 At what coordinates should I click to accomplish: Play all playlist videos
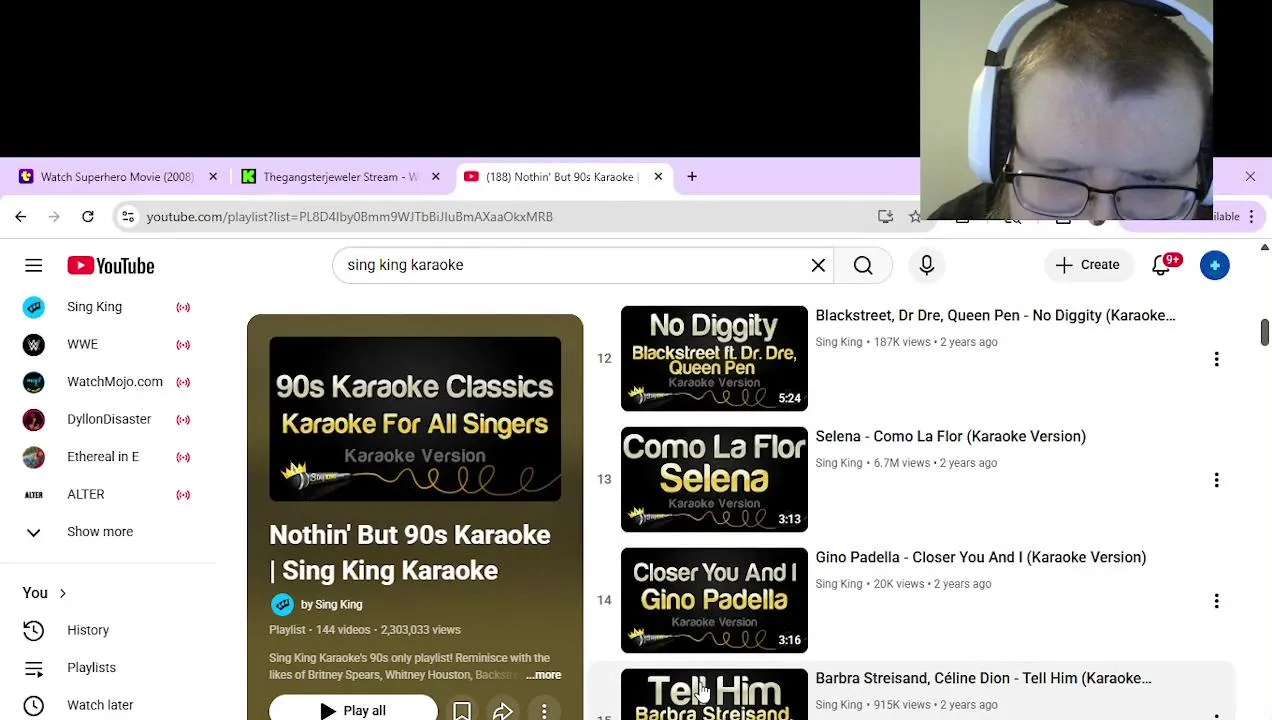[353, 708]
